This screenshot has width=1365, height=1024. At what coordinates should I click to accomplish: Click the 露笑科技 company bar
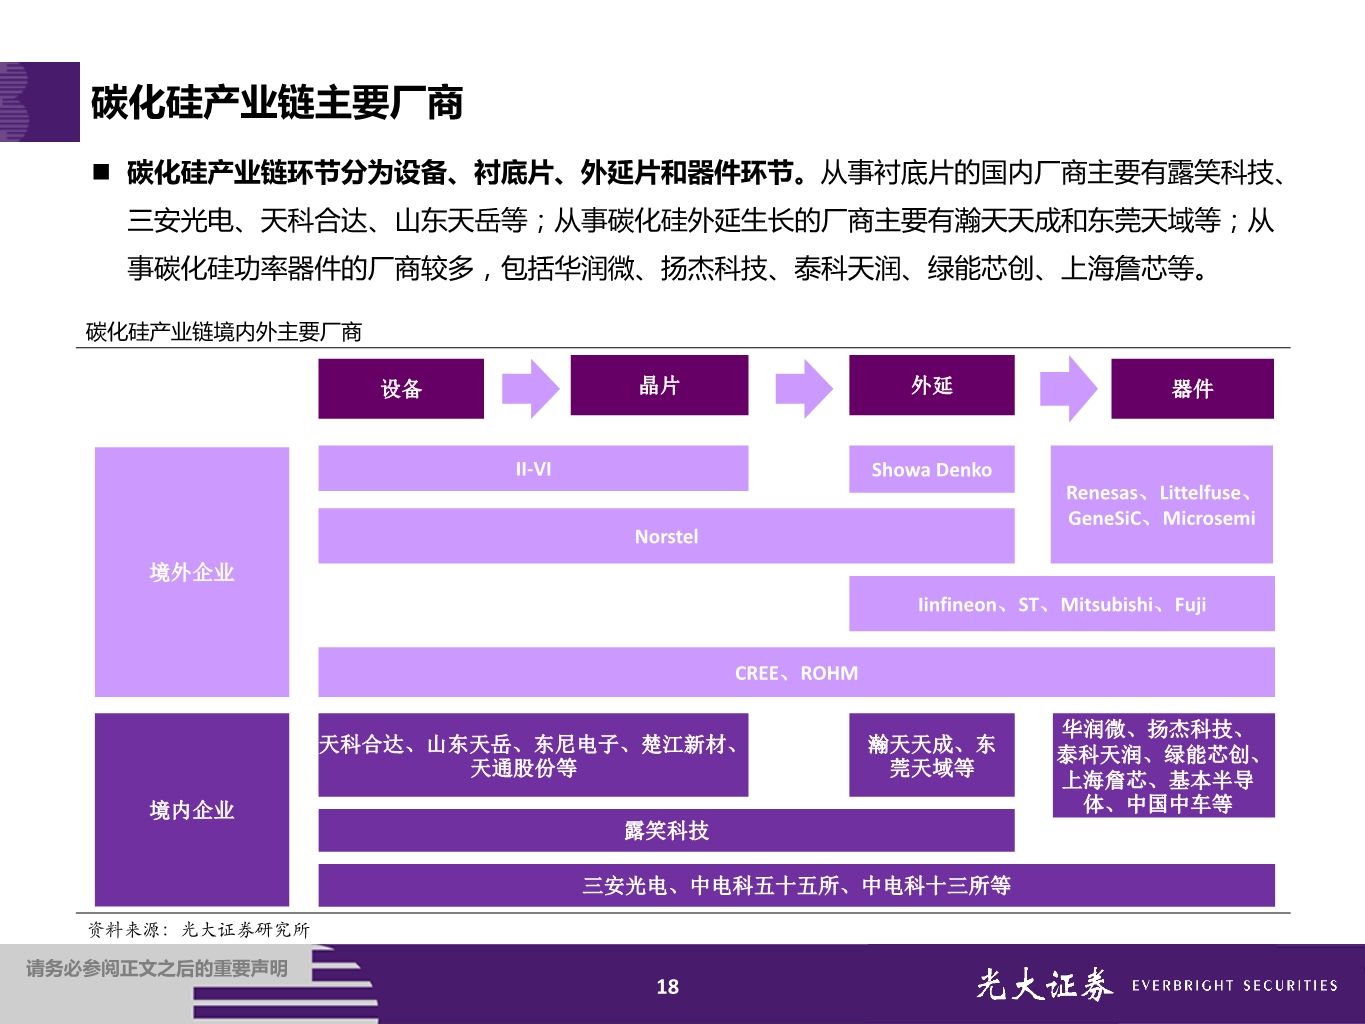[666, 830]
